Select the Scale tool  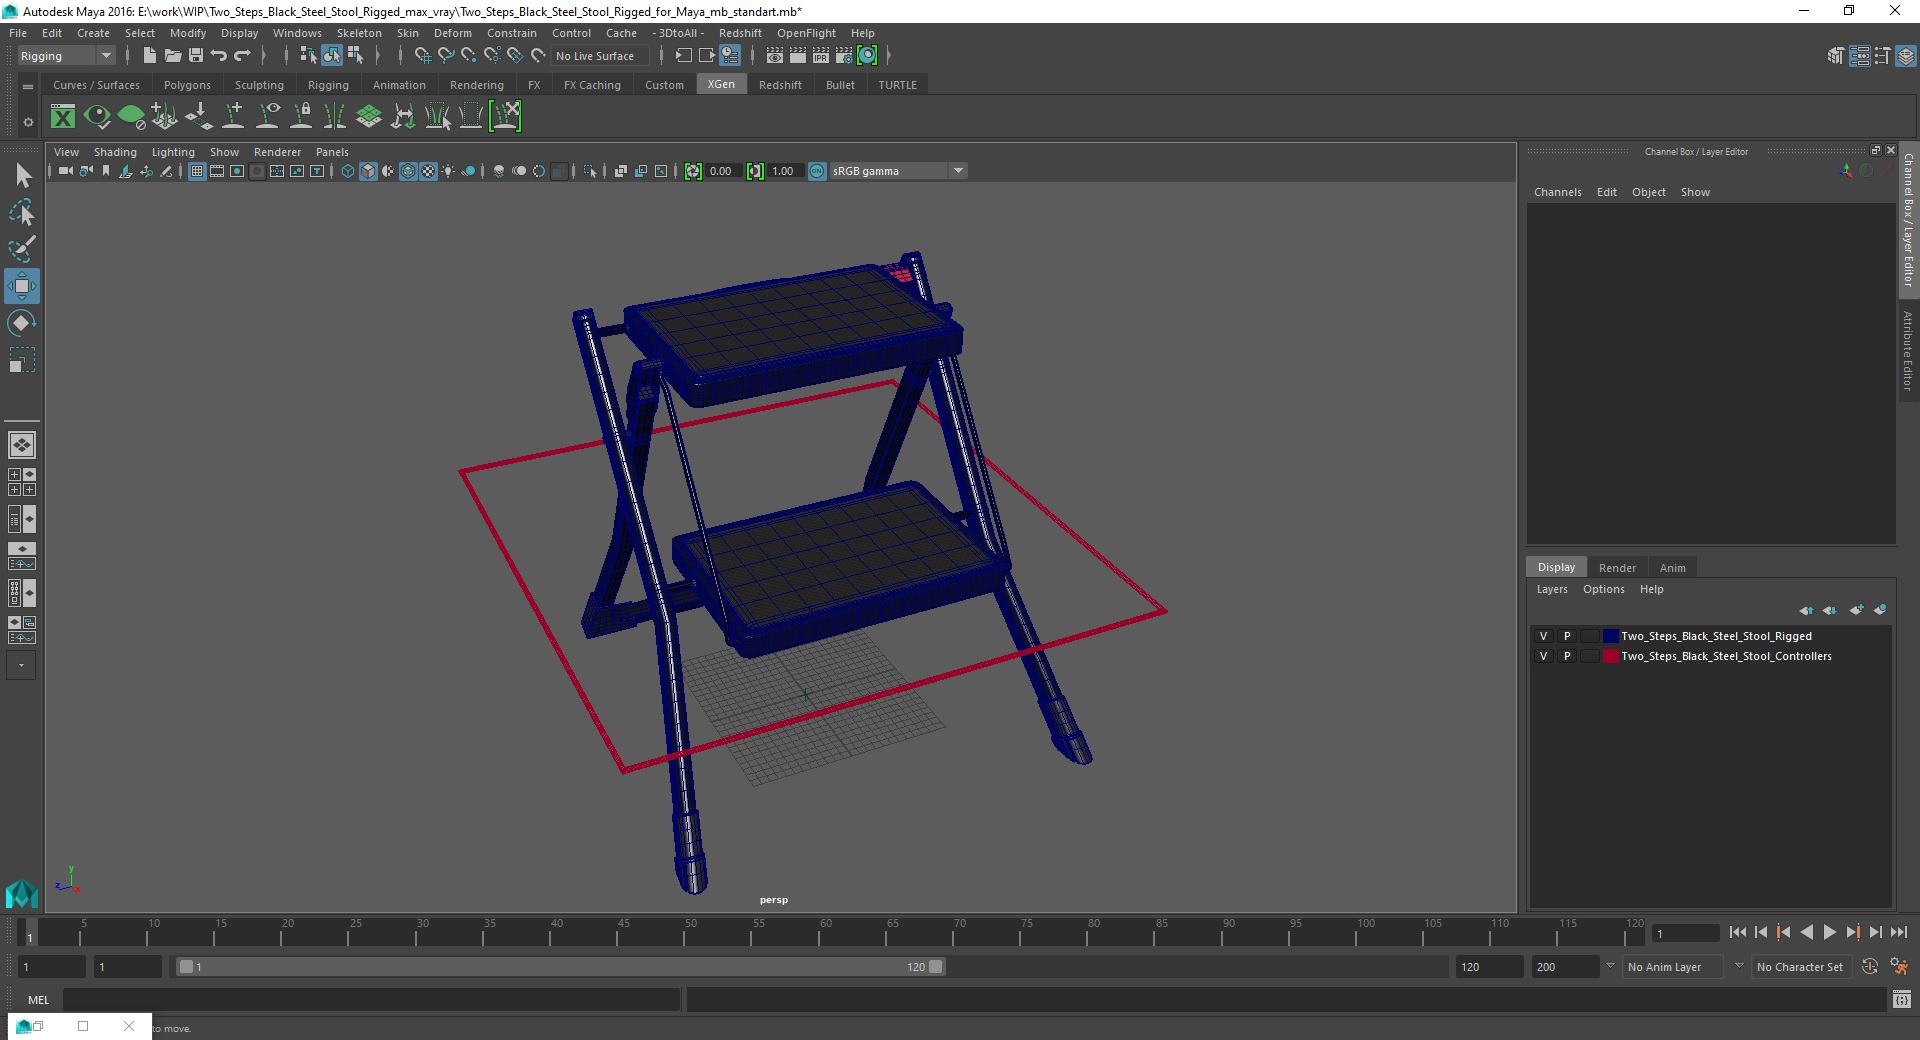click(22, 360)
